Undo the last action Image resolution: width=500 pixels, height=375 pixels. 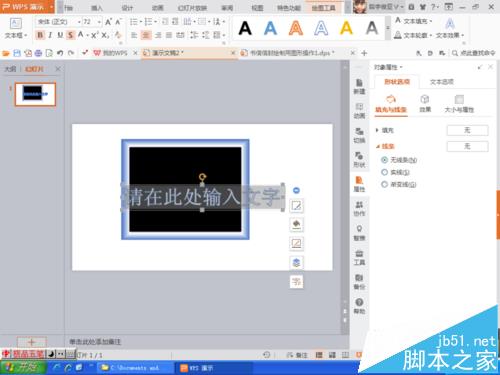tap(60, 53)
